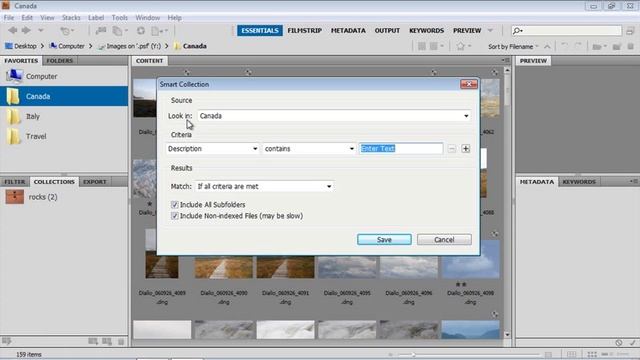Screen dimensions: 640x360
Task: Click the lock thumbnail grid icon
Action: pos(572,354)
